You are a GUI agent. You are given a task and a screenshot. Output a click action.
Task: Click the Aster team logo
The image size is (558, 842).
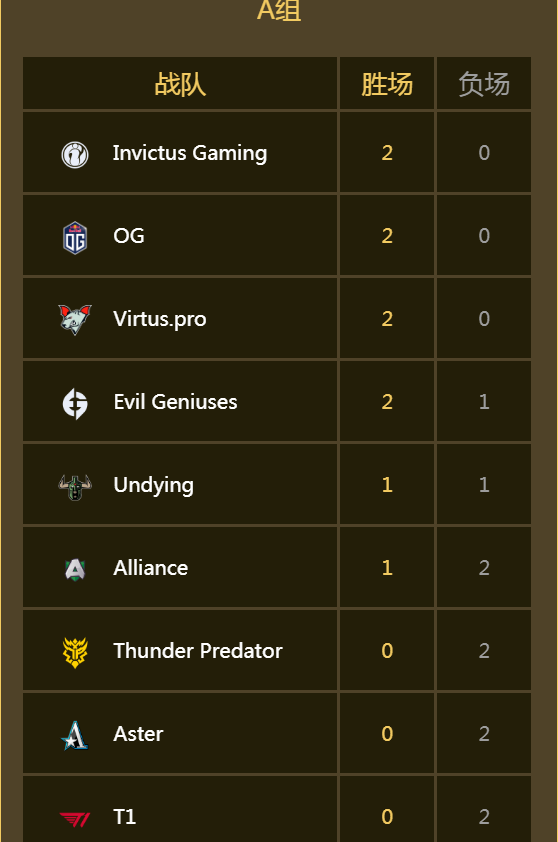pyautogui.click(x=75, y=735)
